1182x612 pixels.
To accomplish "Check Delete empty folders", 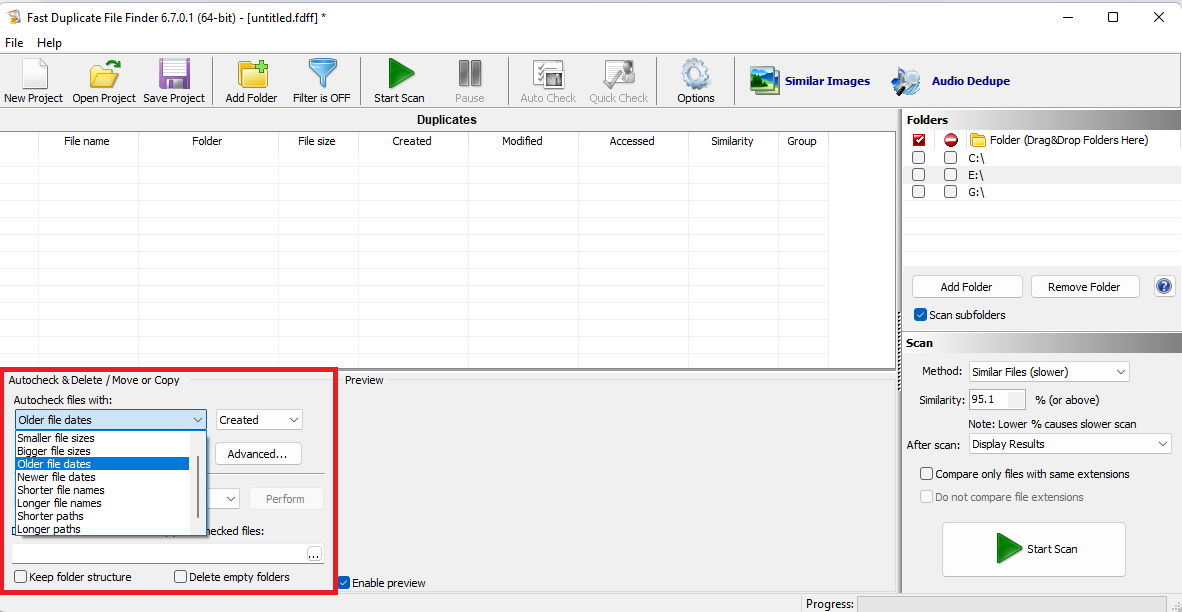I will pyautogui.click(x=180, y=577).
